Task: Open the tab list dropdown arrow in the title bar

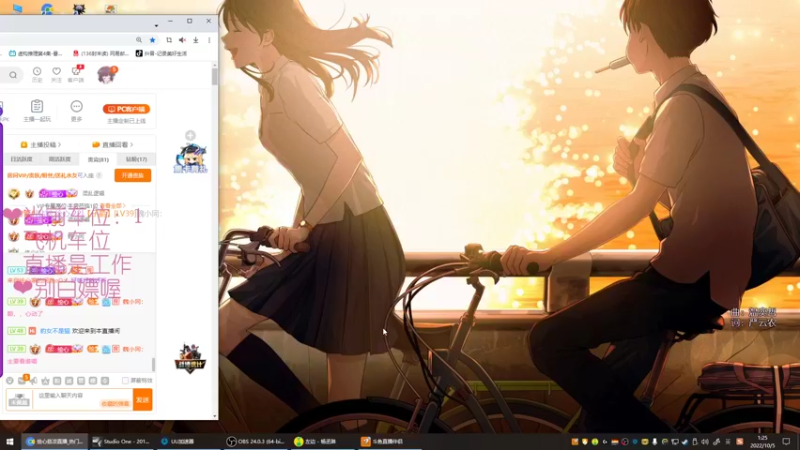Action: click(156, 26)
